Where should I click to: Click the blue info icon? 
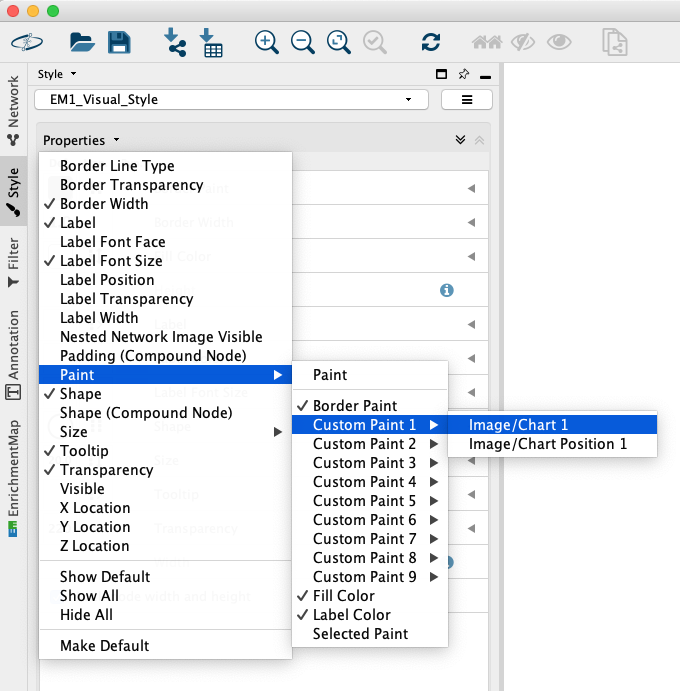[446, 290]
